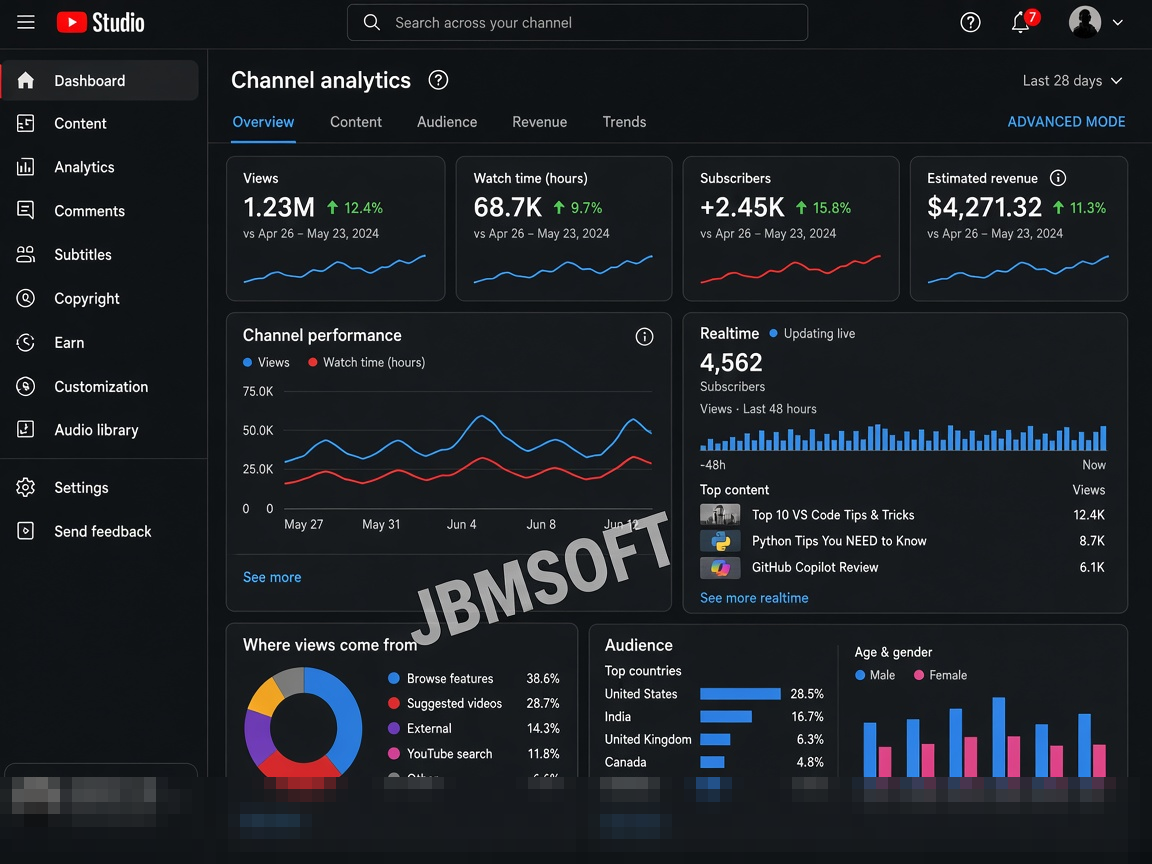This screenshot has height=864, width=1152.
Task: Select the Customization icon in sidebar
Action: click(x=26, y=386)
